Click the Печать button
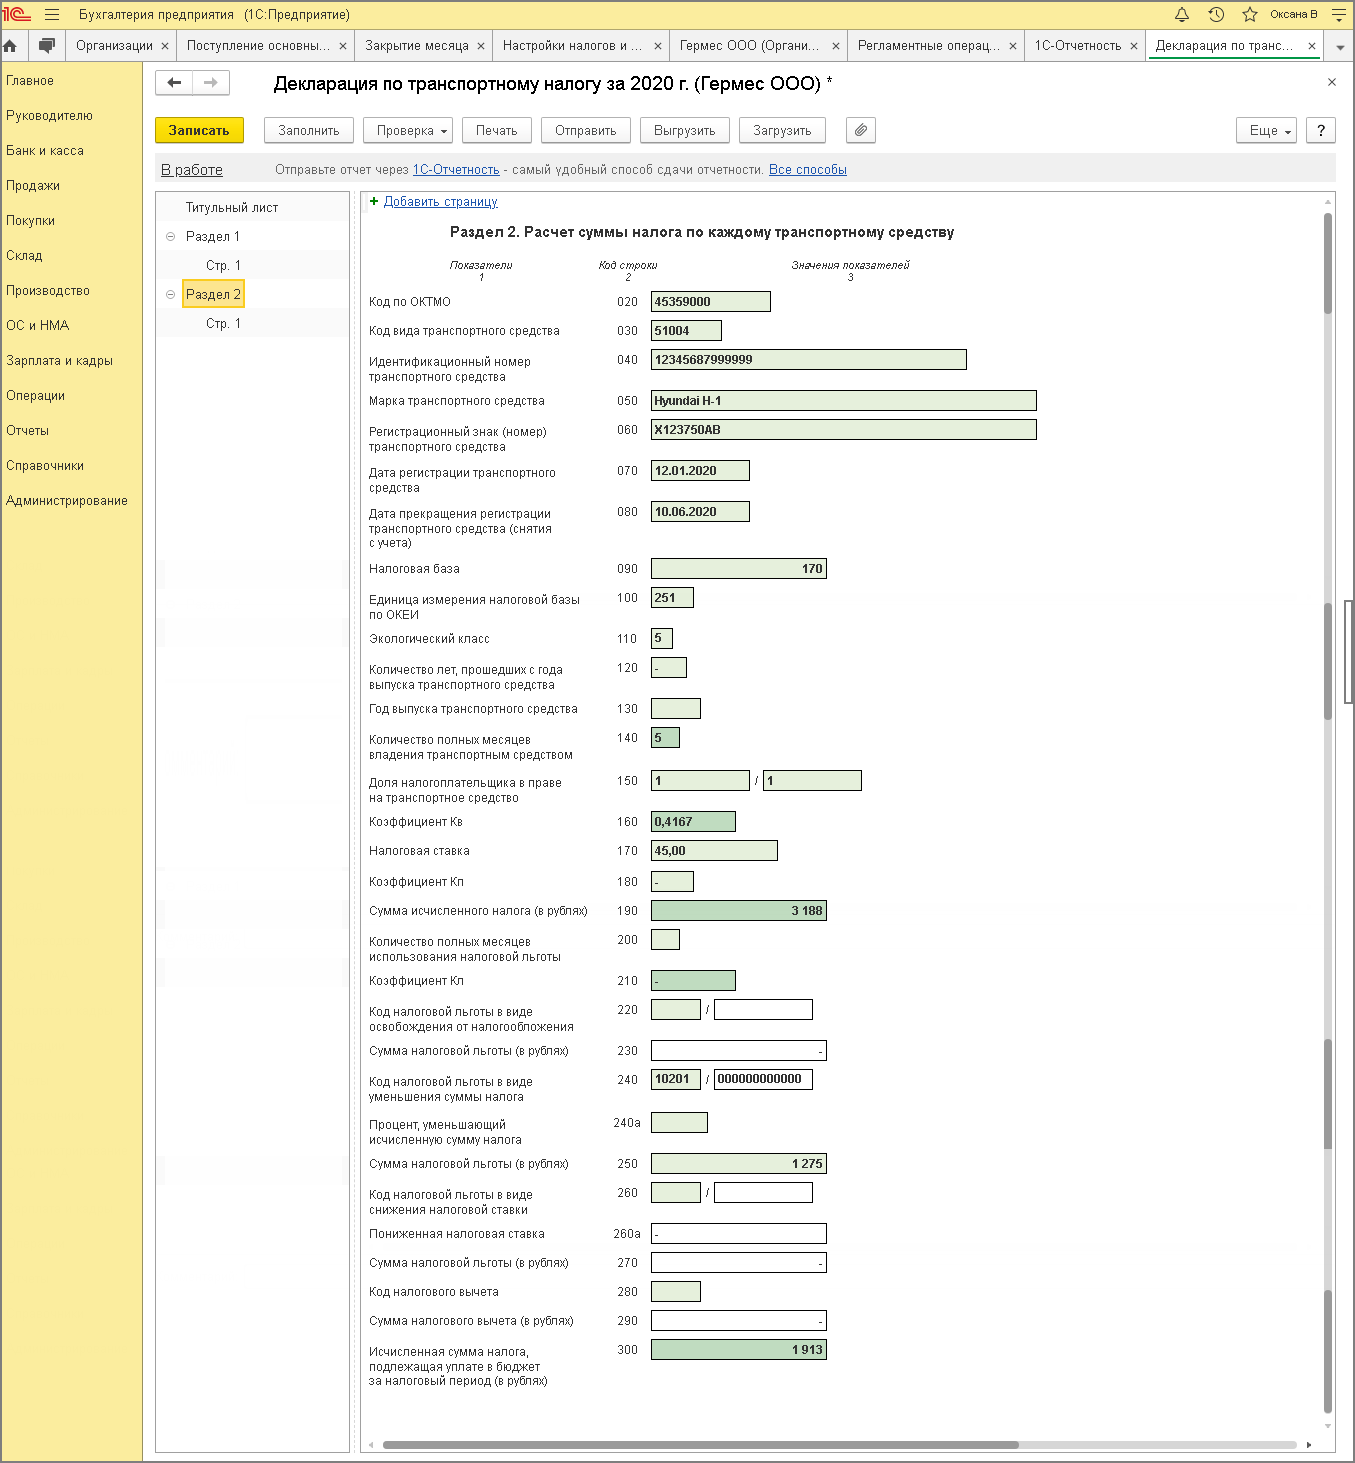This screenshot has width=1355, height=1463. (497, 130)
